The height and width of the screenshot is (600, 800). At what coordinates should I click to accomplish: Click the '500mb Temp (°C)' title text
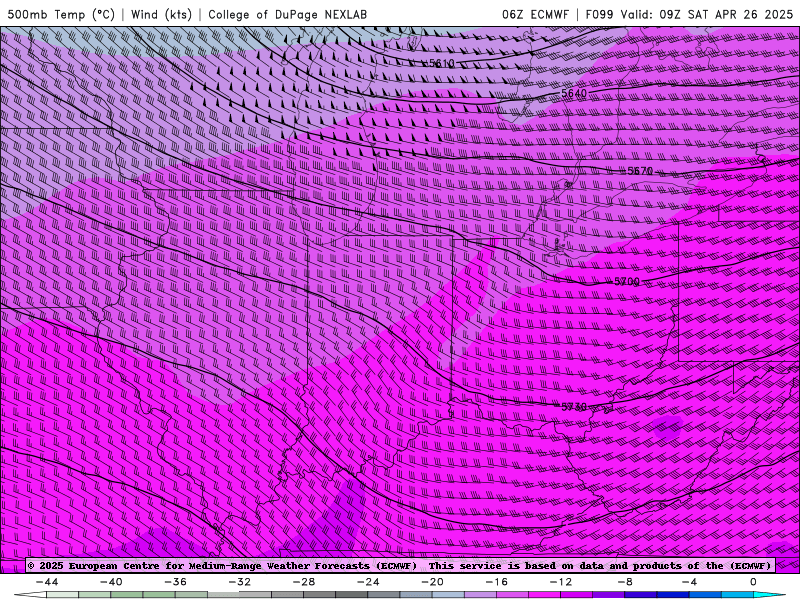[61, 14]
